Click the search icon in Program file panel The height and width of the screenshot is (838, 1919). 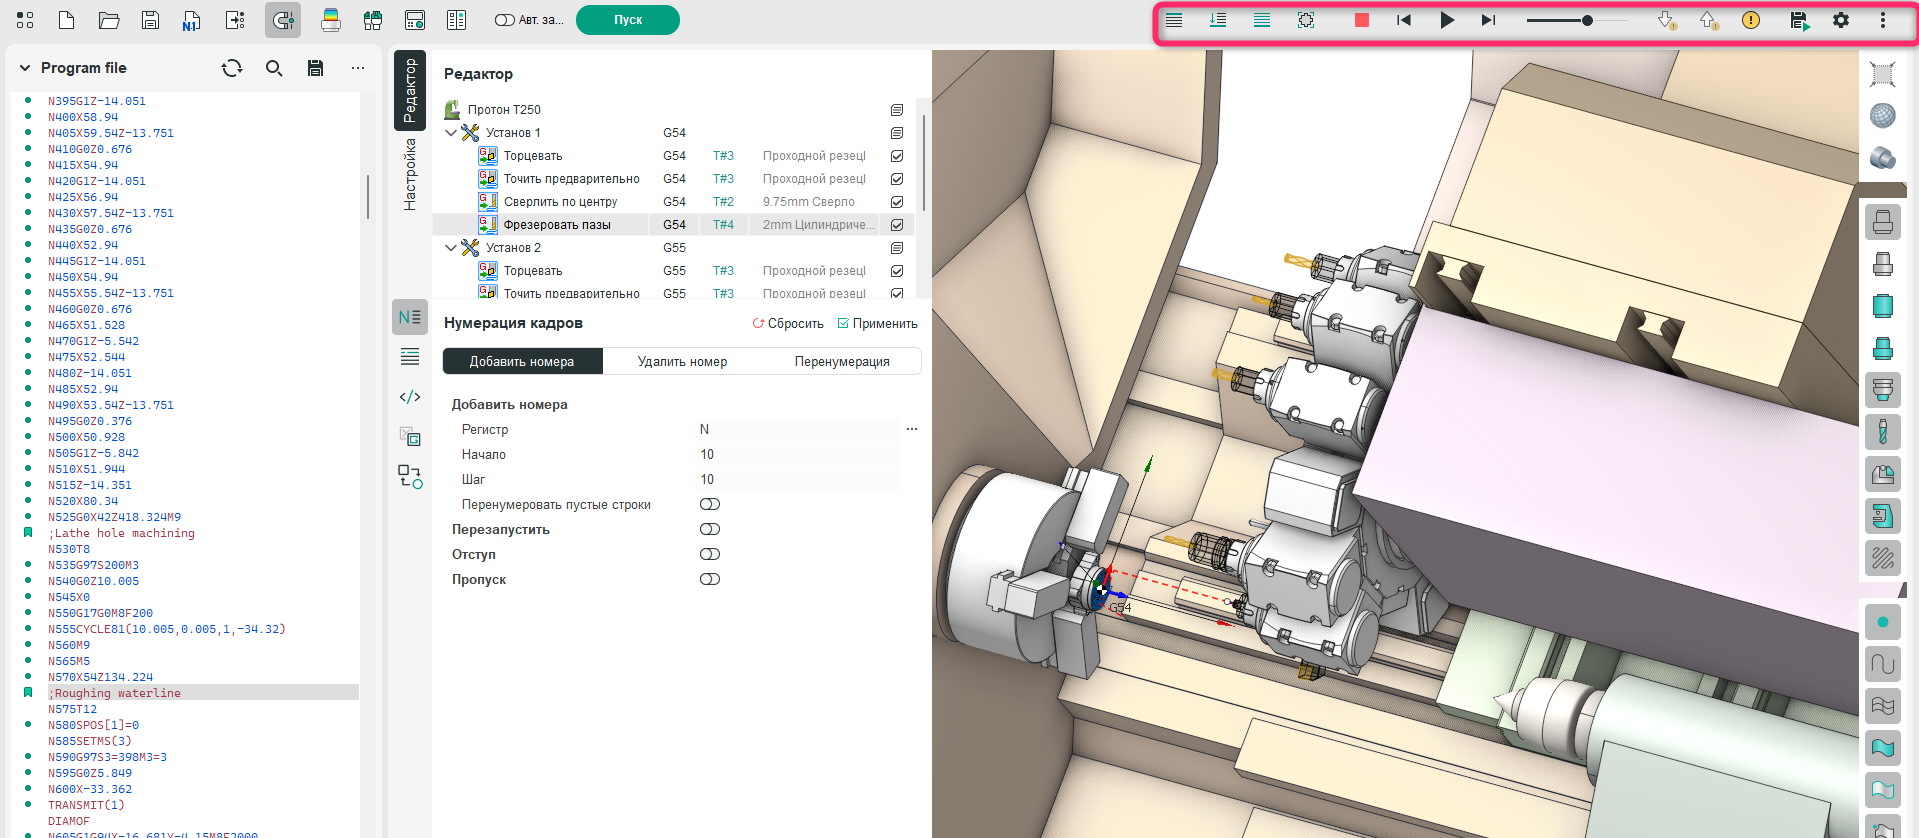[x=274, y=68]
